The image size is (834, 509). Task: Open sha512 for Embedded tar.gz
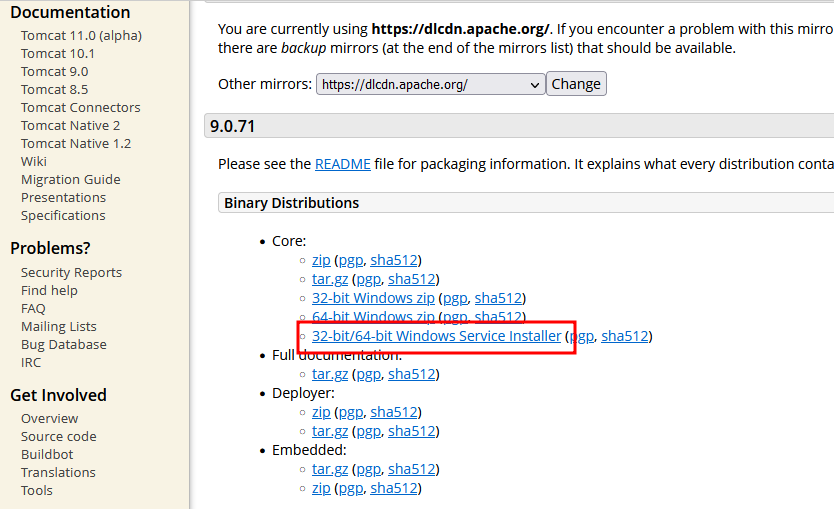point(412,470)
